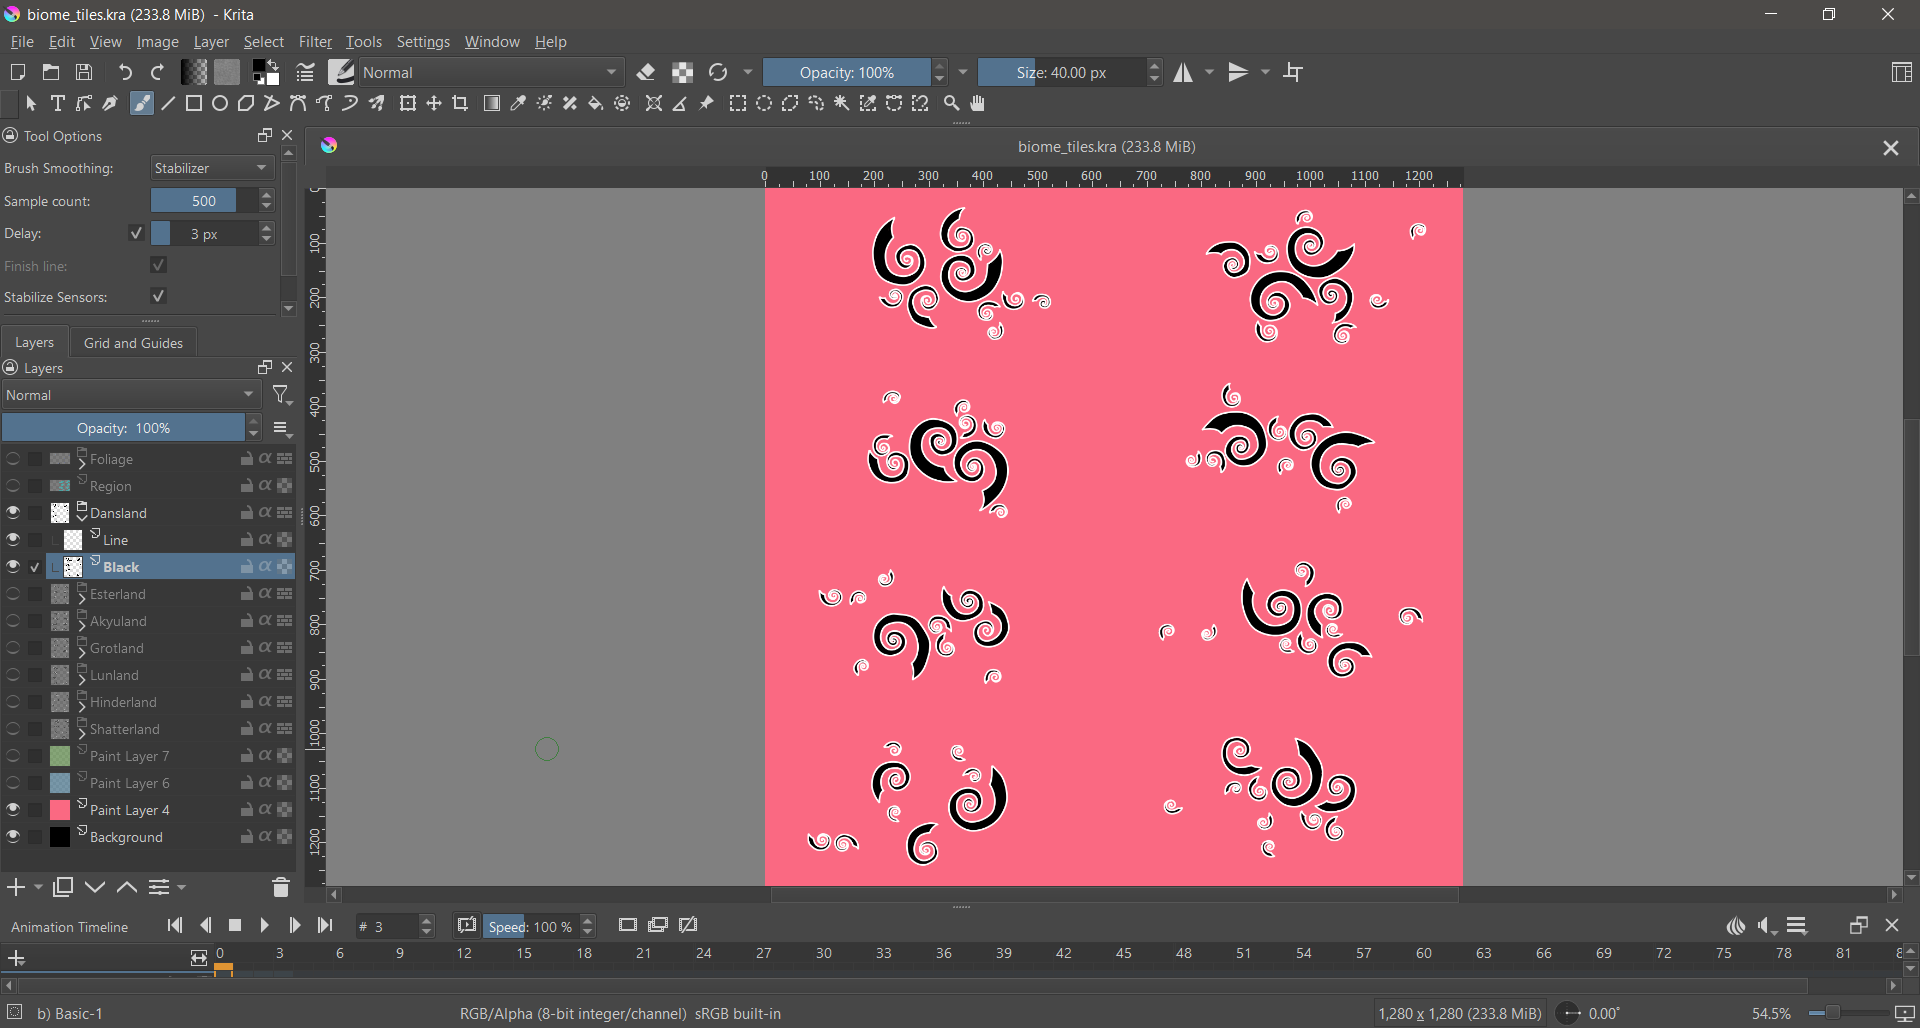Screen dimensions: 1920x1028
Task: Adjust the brush Opacity slider
Action: [x=846, y=72]
